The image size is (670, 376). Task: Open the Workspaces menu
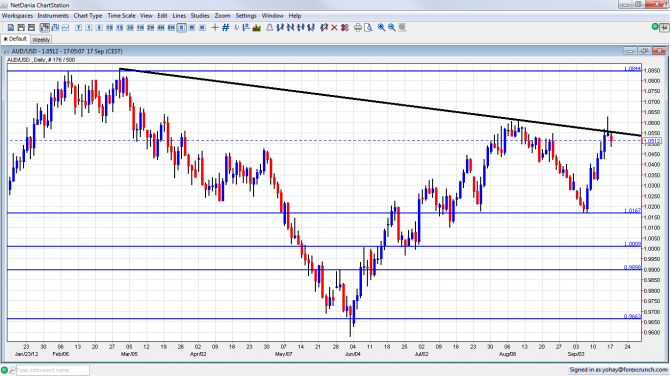(18, 15)
